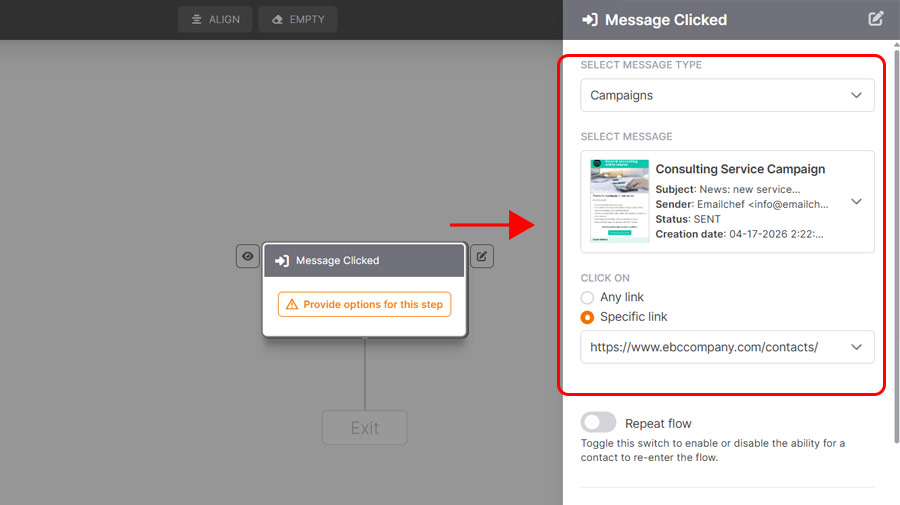Enable the Repeat flow switch

point(599,423)
